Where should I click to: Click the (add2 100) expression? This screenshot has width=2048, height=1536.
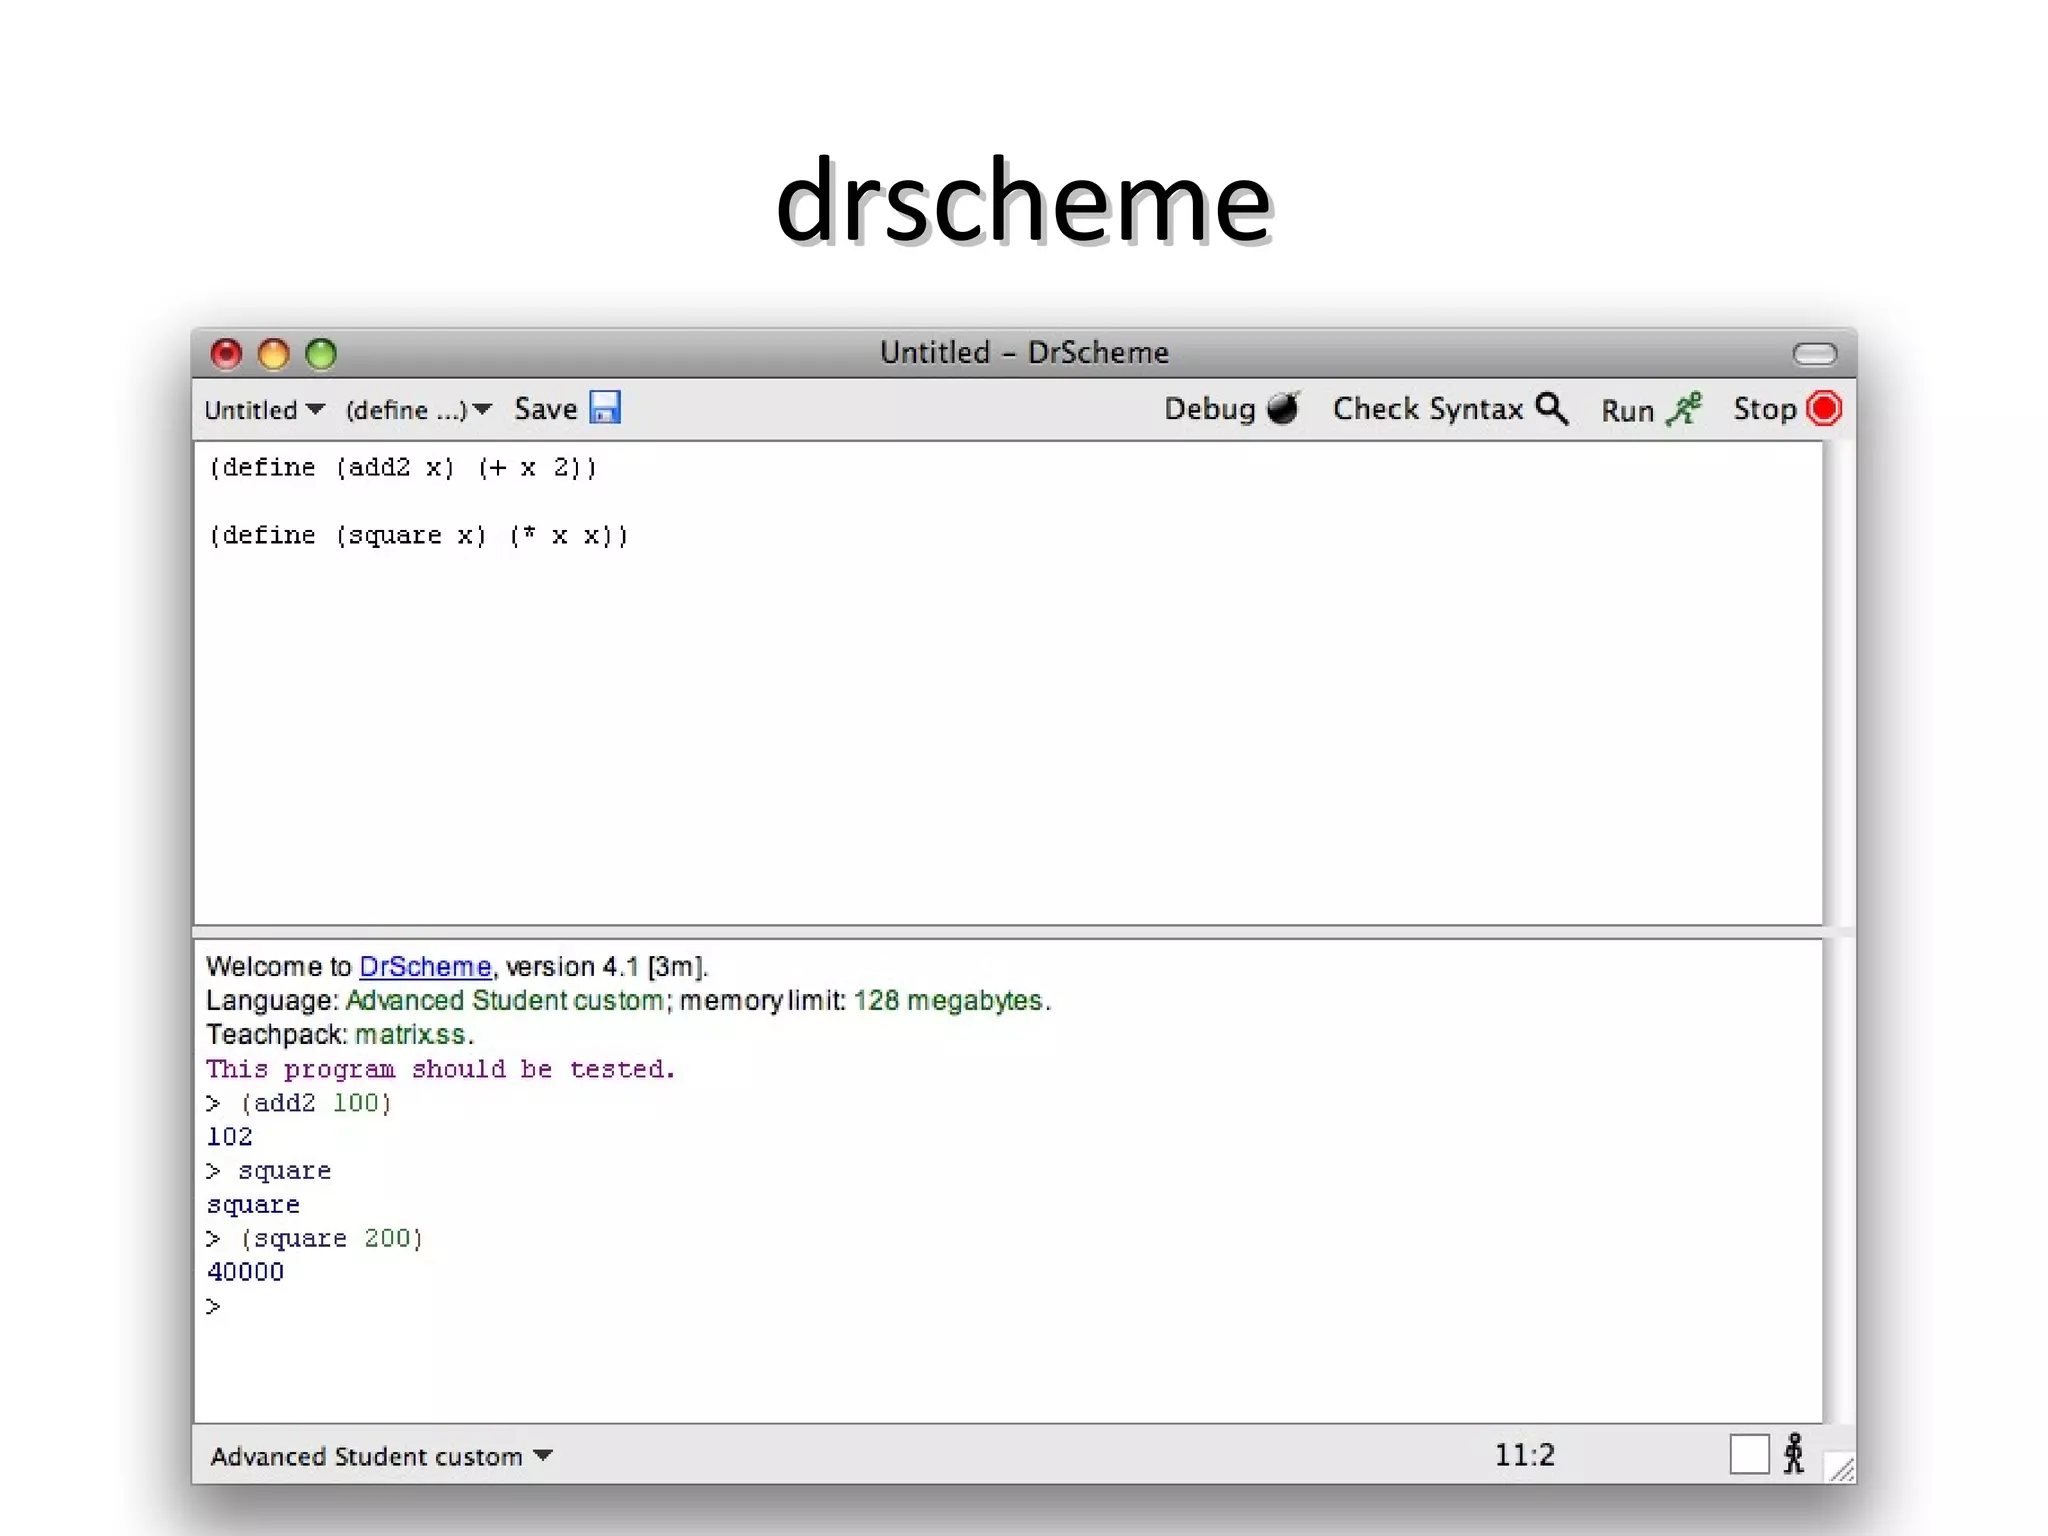coord(316,1103)
